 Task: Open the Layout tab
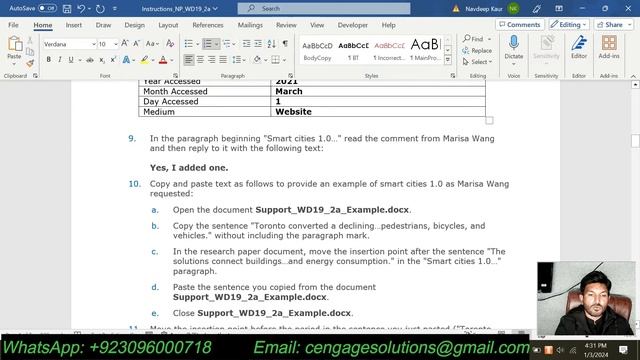168,25
